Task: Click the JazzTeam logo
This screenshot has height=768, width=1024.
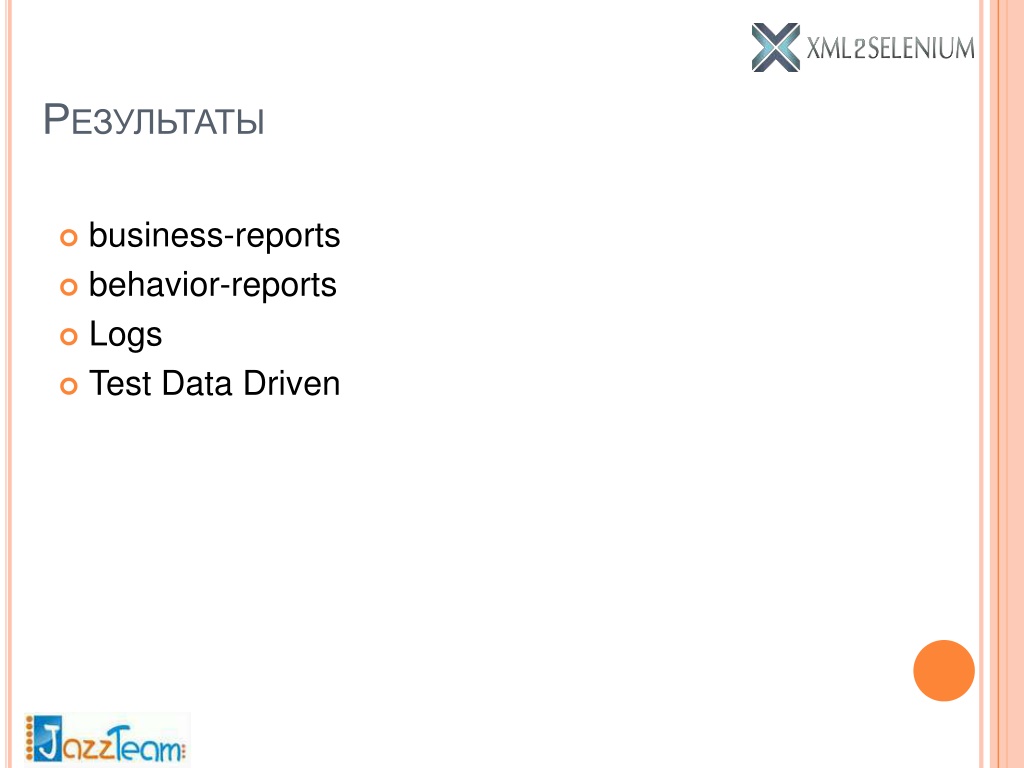Action: click(x=106, y=739)
